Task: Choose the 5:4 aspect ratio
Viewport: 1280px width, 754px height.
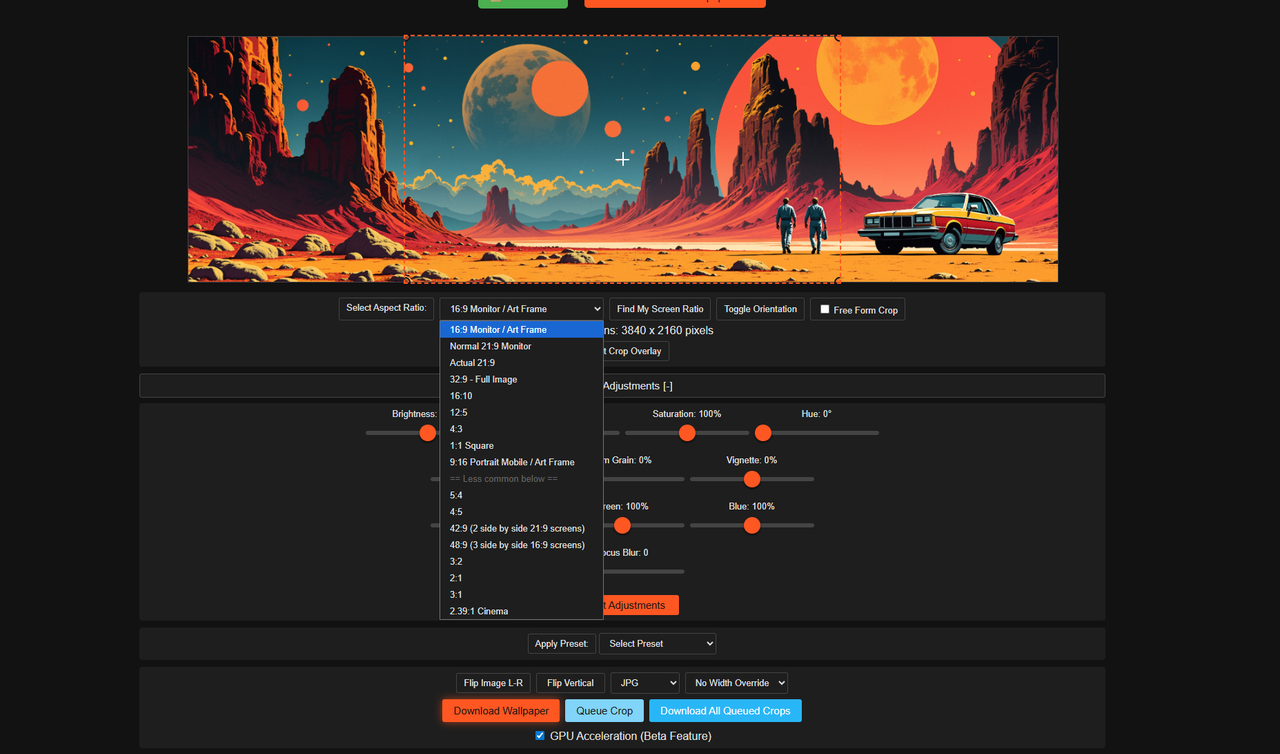Action: pyautogui.click(x=521, y=495)
